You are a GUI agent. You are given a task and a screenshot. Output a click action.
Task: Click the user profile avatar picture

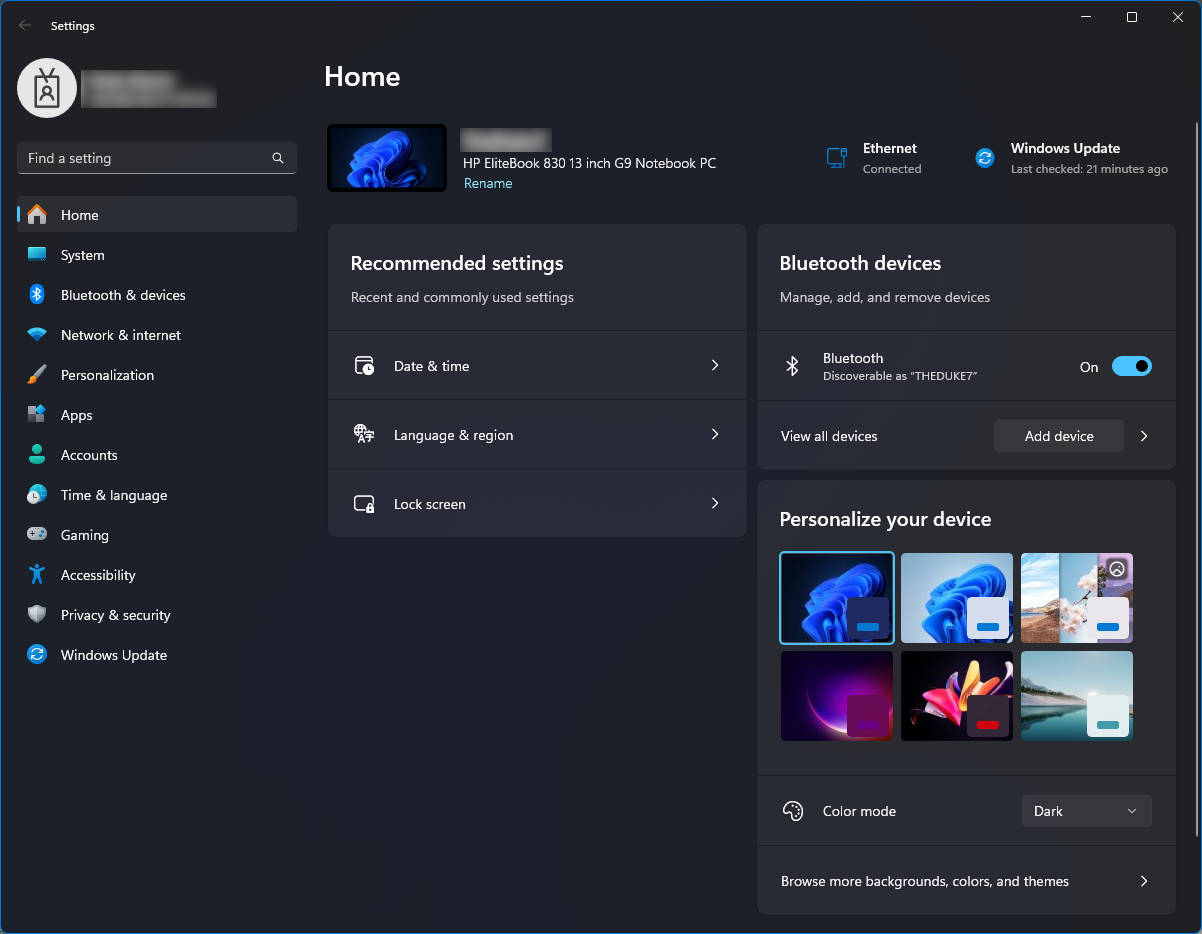coord(47,88)
